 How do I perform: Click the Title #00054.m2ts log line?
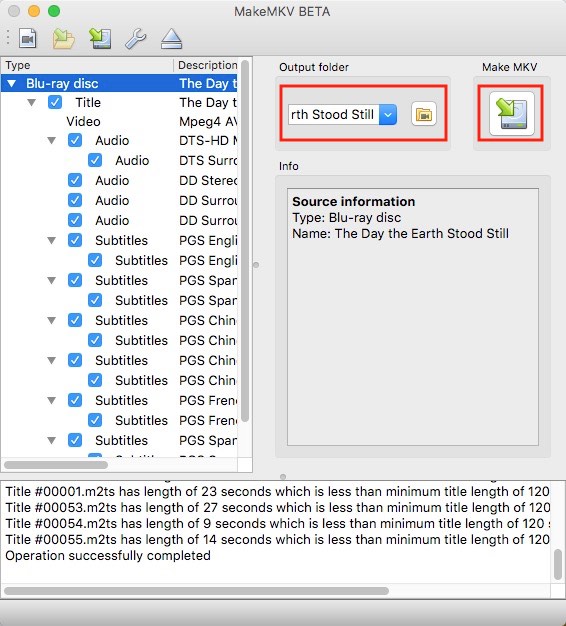coord(277,523)
